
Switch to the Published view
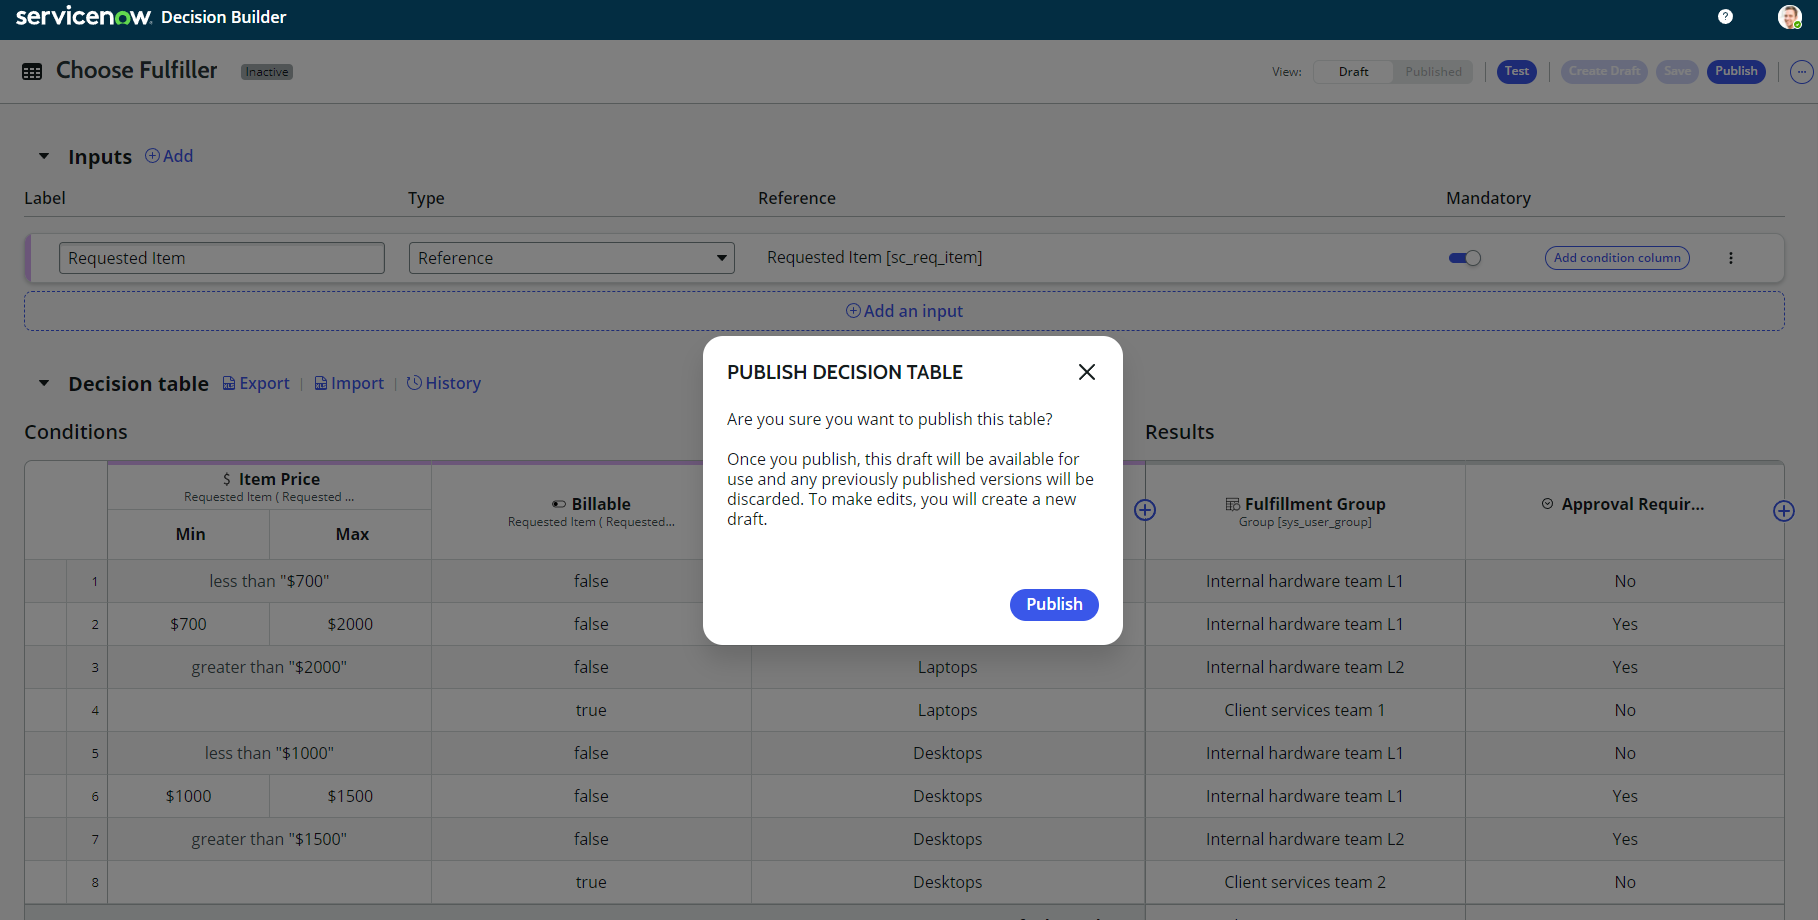pyautogui.click(x=1432, y=72)
